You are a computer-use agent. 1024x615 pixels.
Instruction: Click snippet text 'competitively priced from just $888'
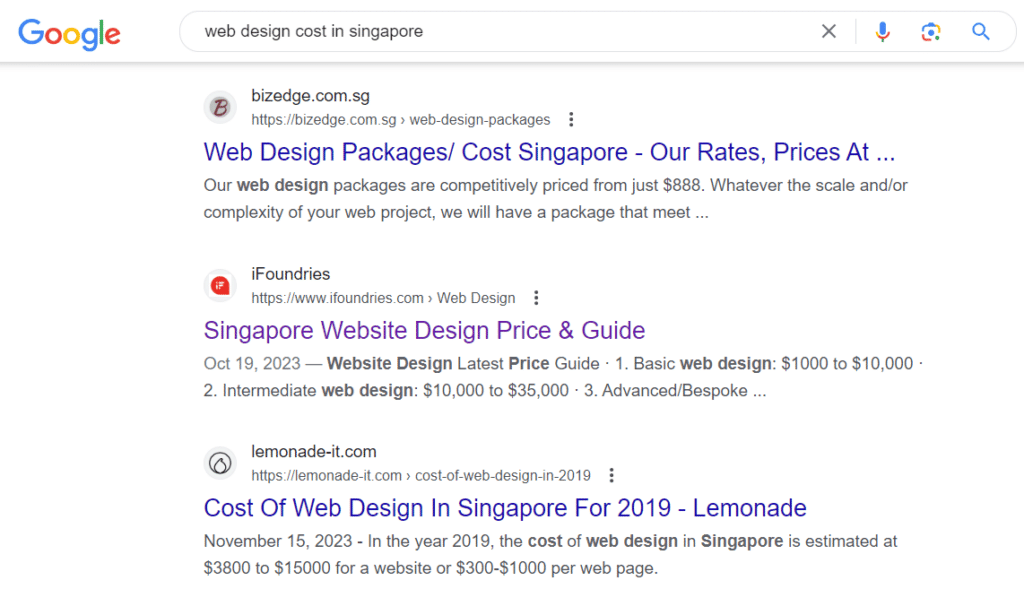(x=572, y=185)
